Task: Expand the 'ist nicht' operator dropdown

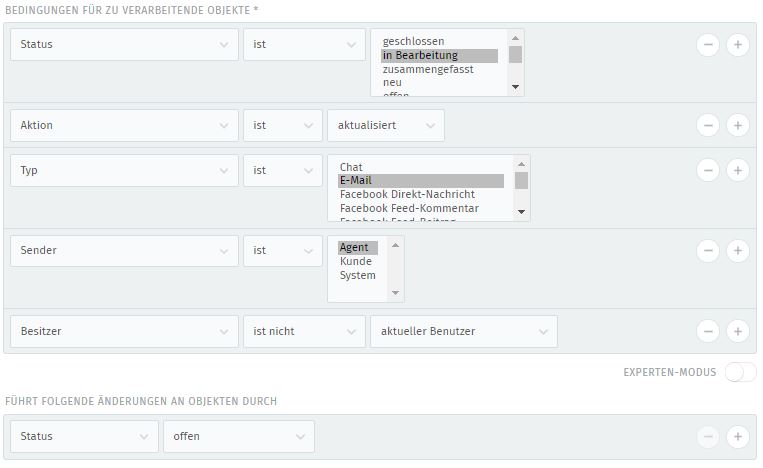Action: (x=304, y=331)
